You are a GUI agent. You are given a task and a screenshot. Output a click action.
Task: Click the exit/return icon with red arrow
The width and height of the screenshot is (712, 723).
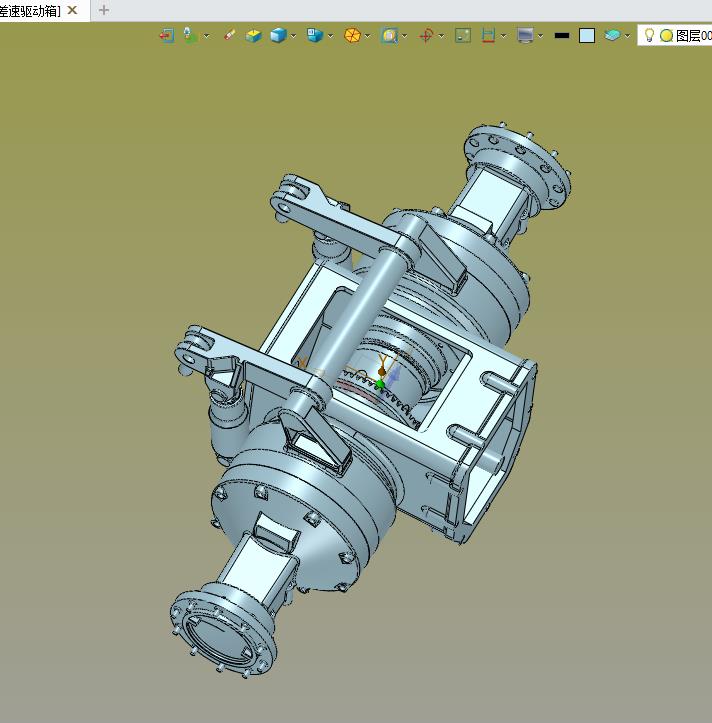click(x=167, y=36)
